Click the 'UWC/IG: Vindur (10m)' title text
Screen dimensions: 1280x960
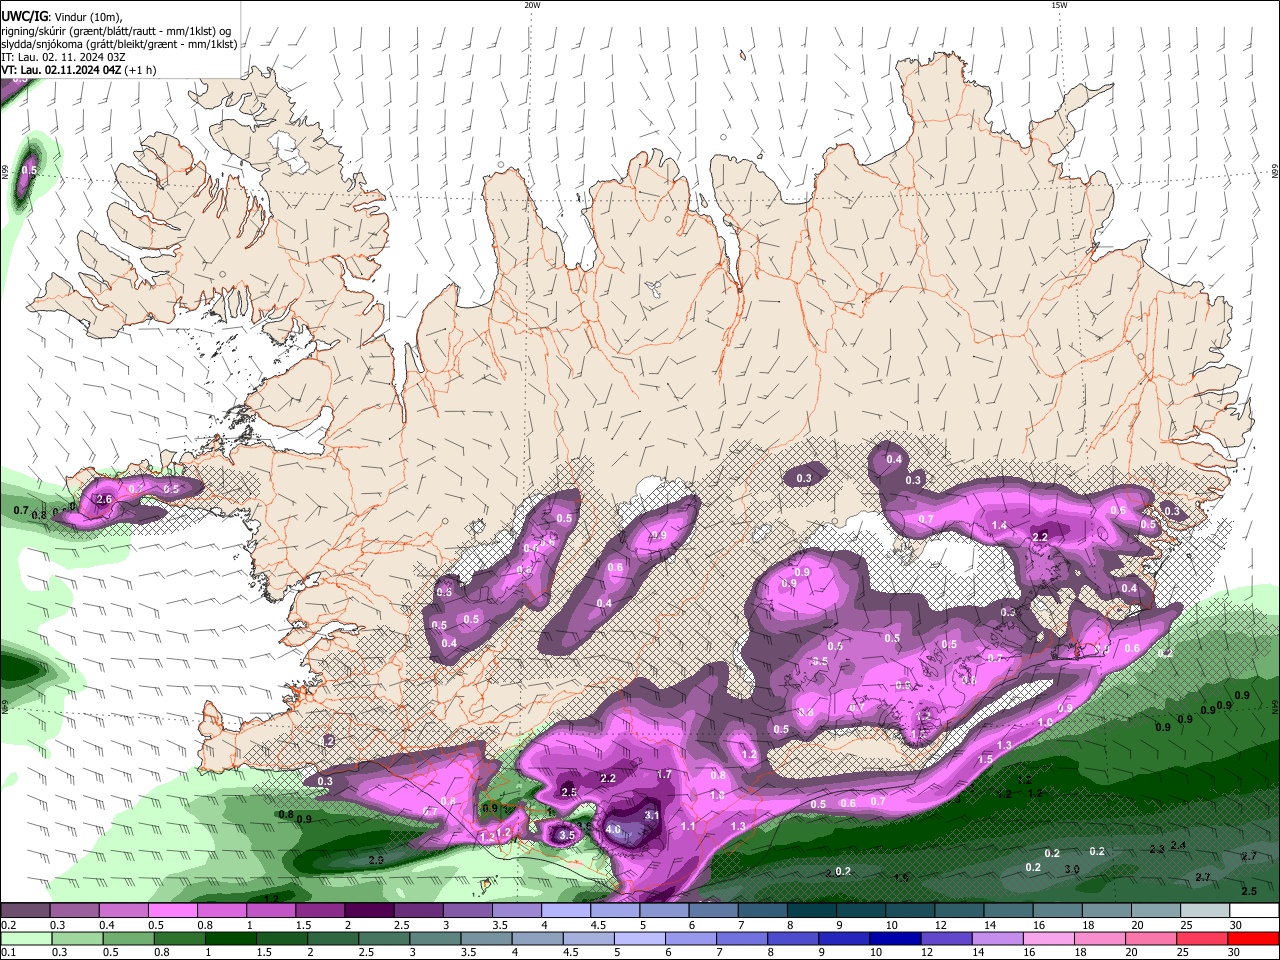(61, 17)
